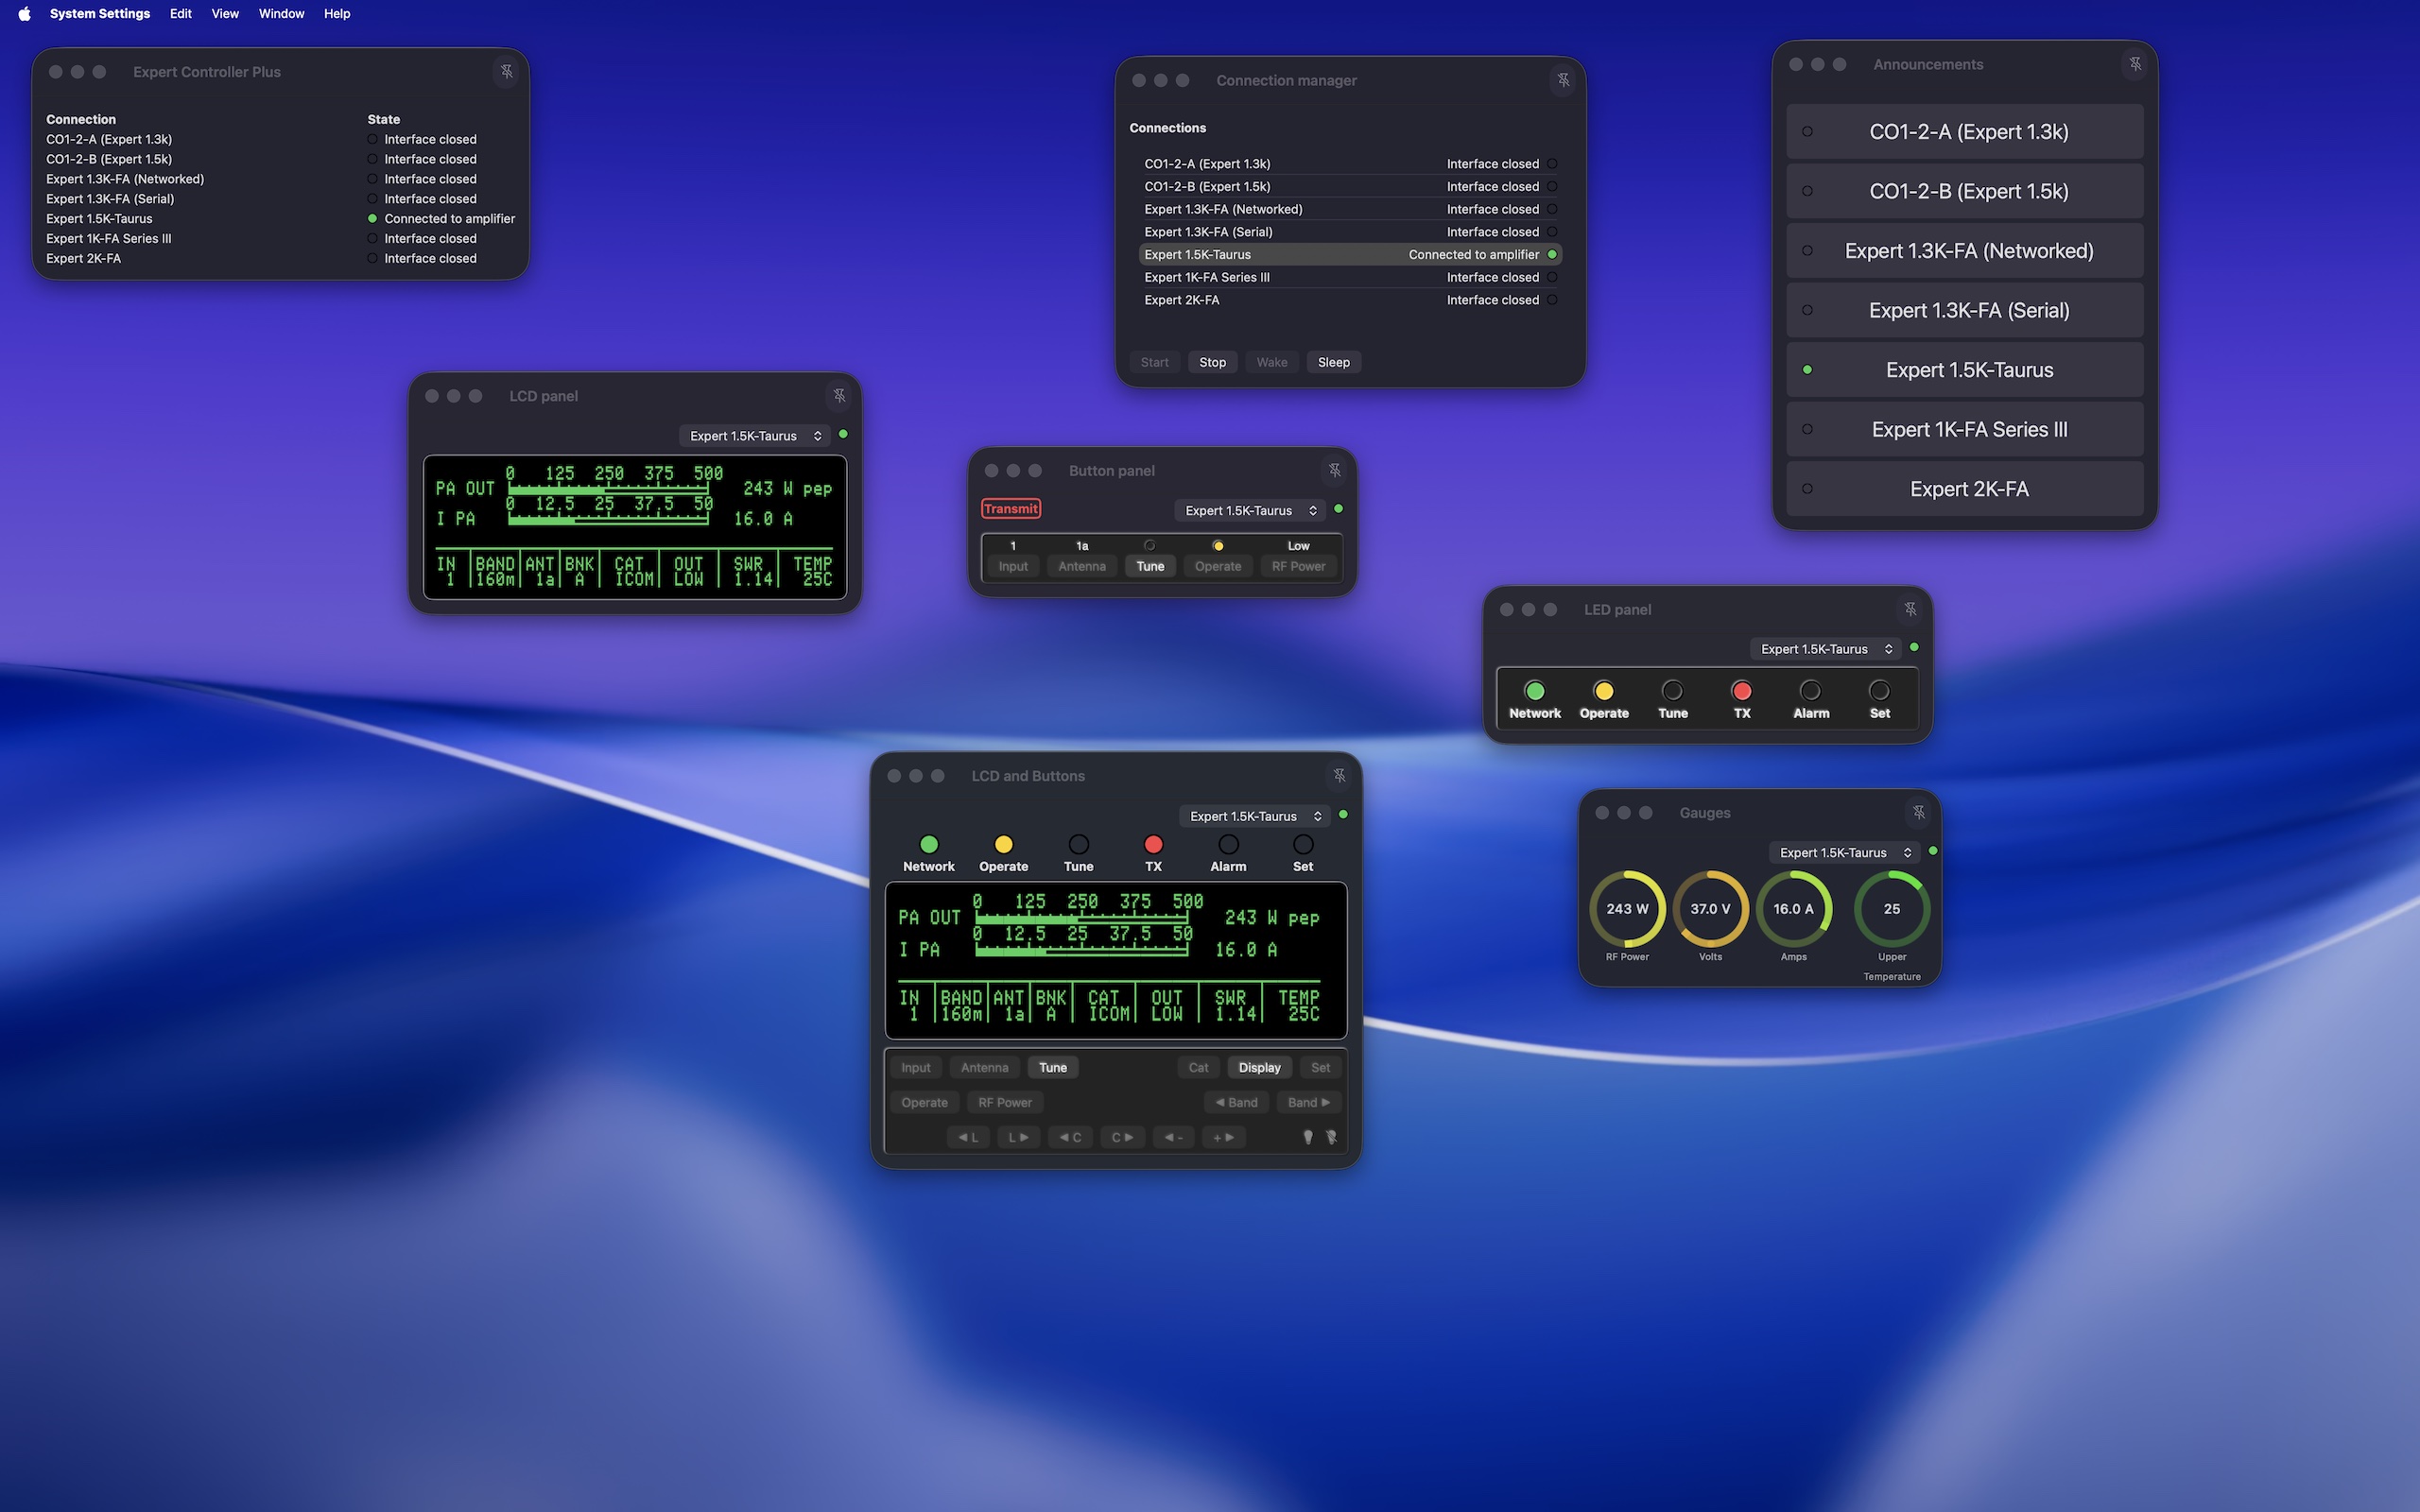Open amplifier dropdown in LCD and Buttons
Viewport: 2420px width, 1512px height.
click(1255, 817)
